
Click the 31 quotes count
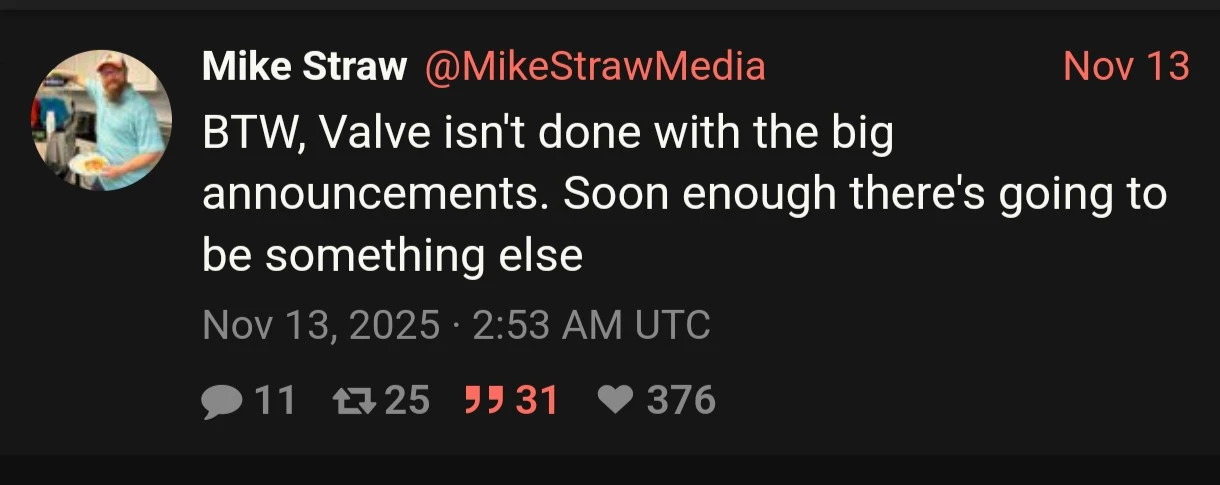[x=536, y=401]
